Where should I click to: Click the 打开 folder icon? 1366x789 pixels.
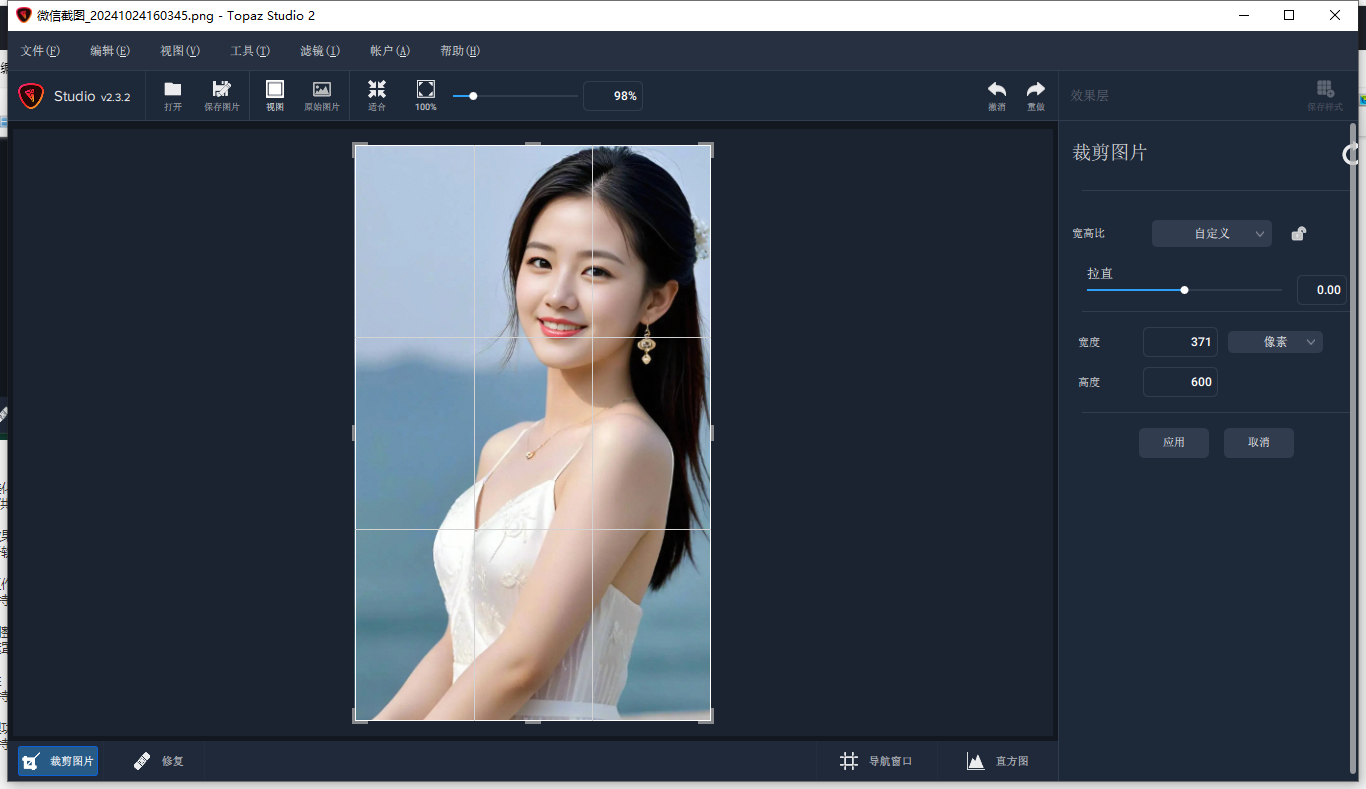173,90
